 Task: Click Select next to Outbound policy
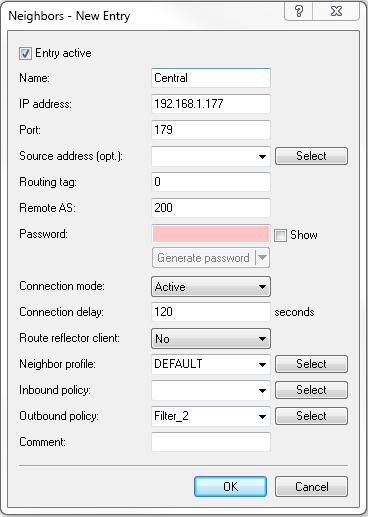pos(311,416)
